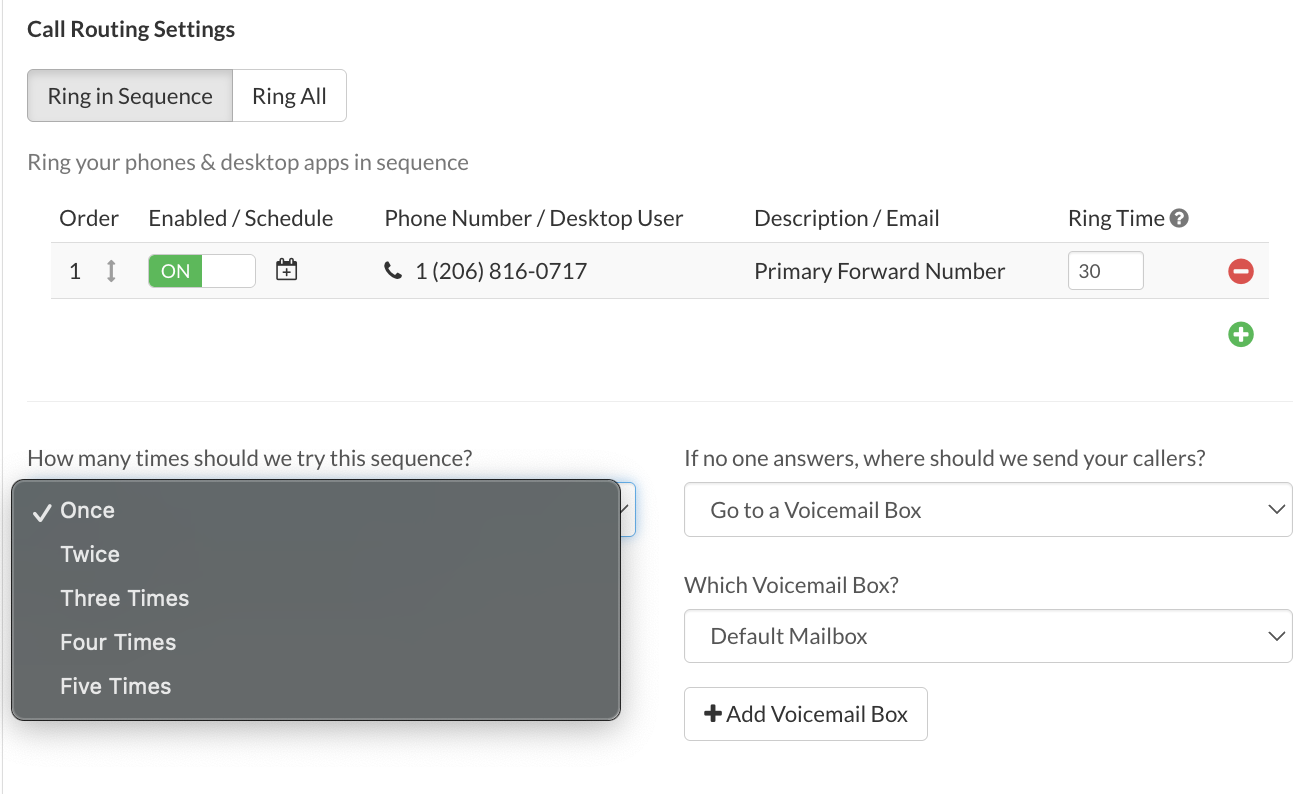
Task: Click the phone icon beside 1 (206) 816-0717
Action: tap(393, 270)
